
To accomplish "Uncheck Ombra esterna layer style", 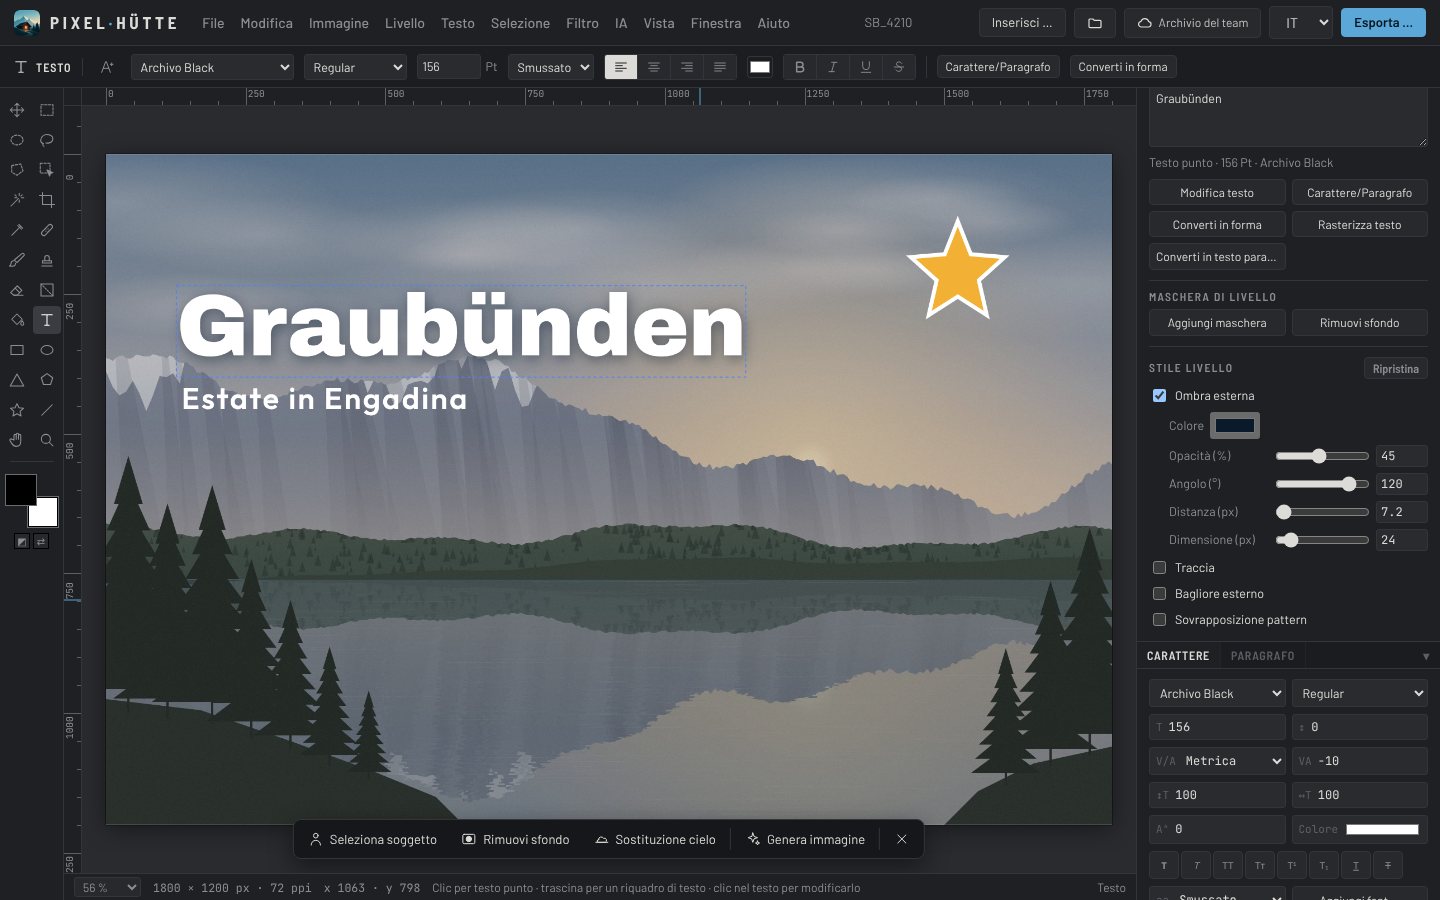I will pos(1159,396).
